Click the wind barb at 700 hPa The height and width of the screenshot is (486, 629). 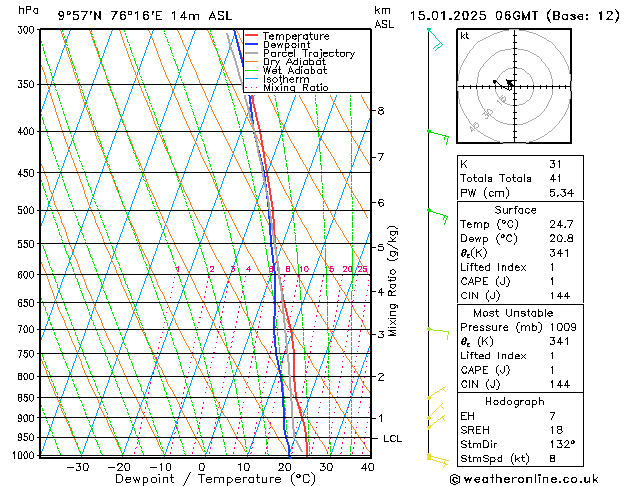click(x=438, y=333)
